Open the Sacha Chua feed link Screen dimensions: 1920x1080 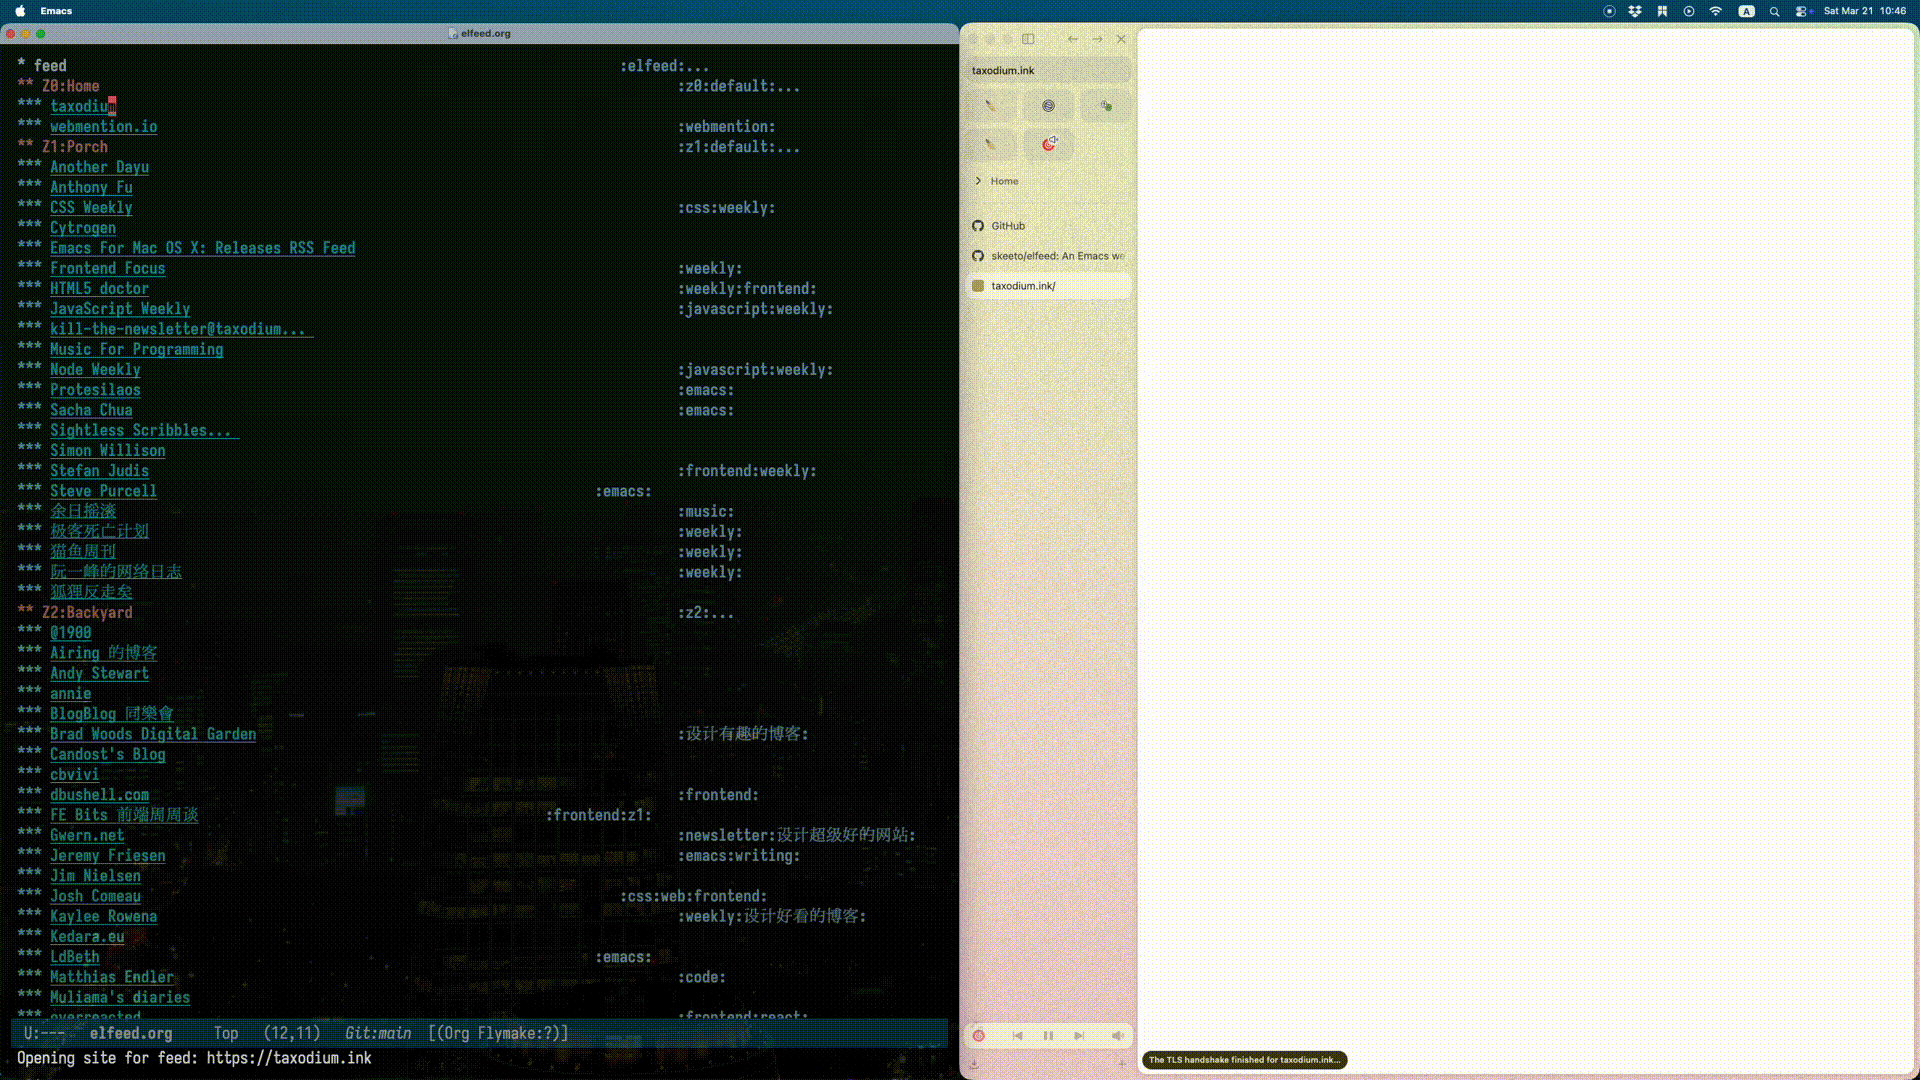coord(91,410)
